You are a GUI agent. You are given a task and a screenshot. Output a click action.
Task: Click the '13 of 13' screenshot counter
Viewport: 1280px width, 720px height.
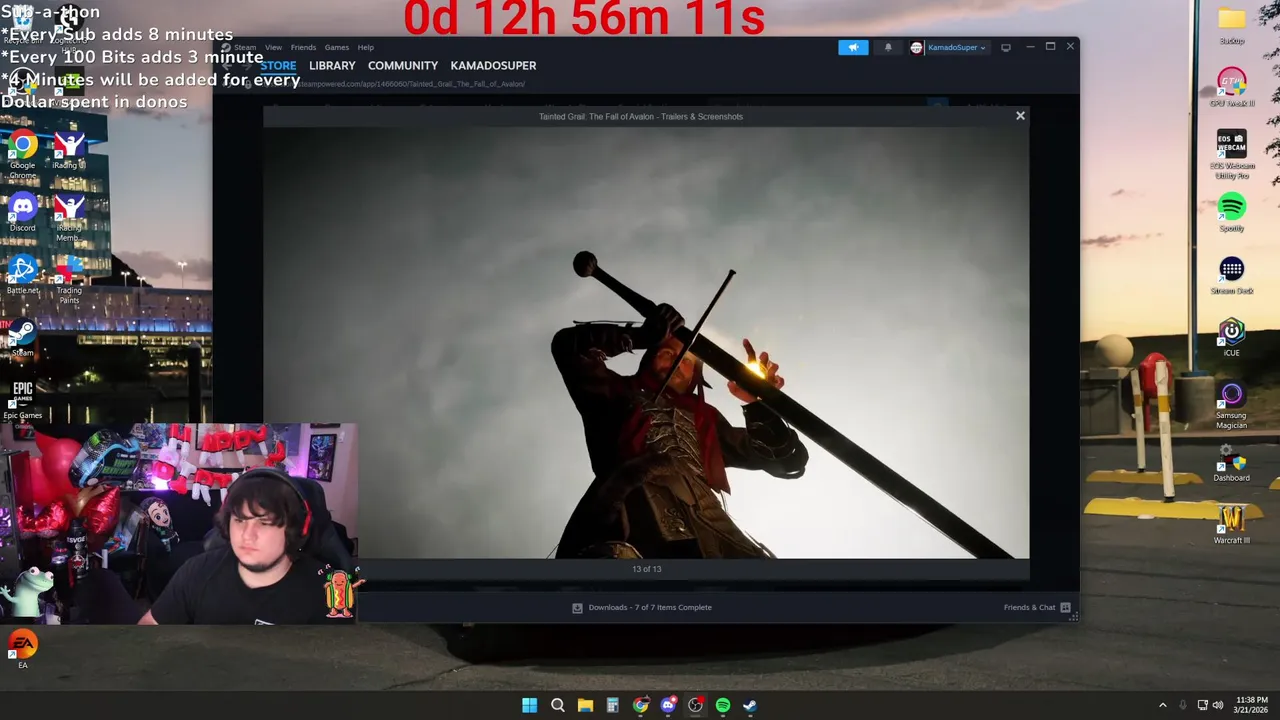pos(646,569)
